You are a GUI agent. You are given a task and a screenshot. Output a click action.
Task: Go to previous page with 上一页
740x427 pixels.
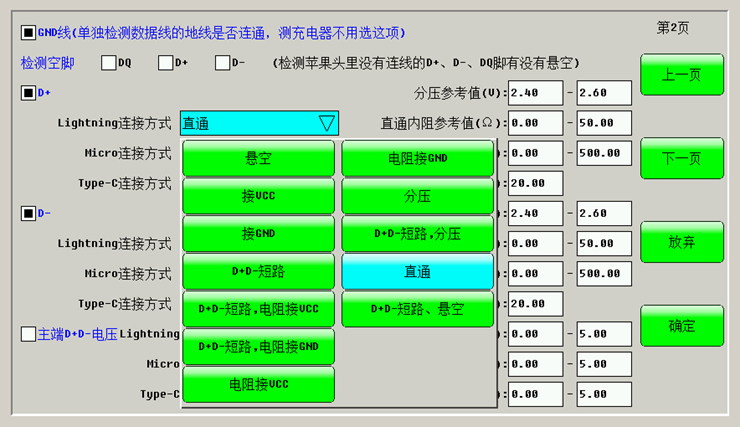[681, 75]
